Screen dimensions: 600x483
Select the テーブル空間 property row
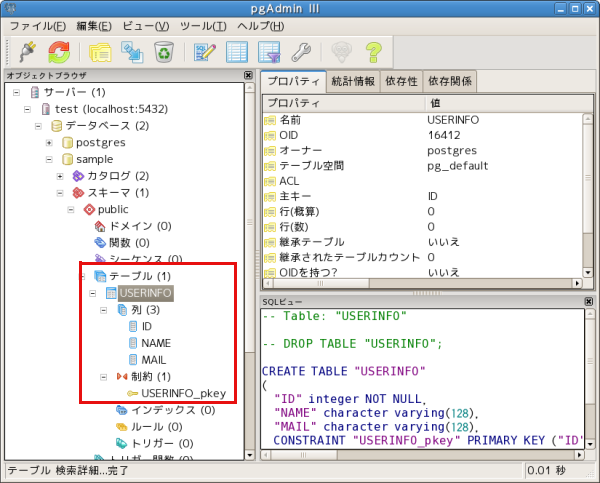tap(422, 166)
